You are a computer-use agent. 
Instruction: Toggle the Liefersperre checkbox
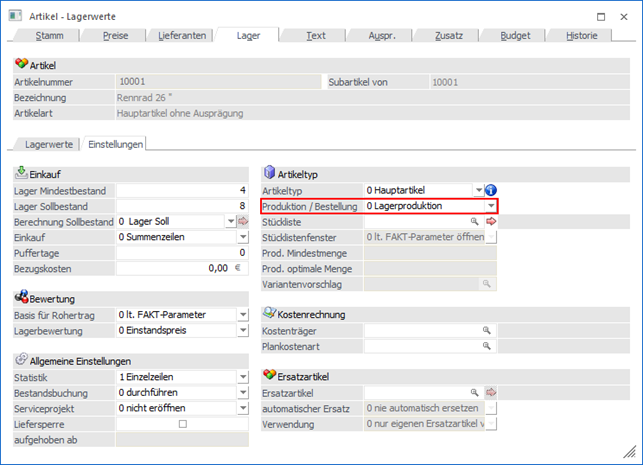(x=182, y=424)
